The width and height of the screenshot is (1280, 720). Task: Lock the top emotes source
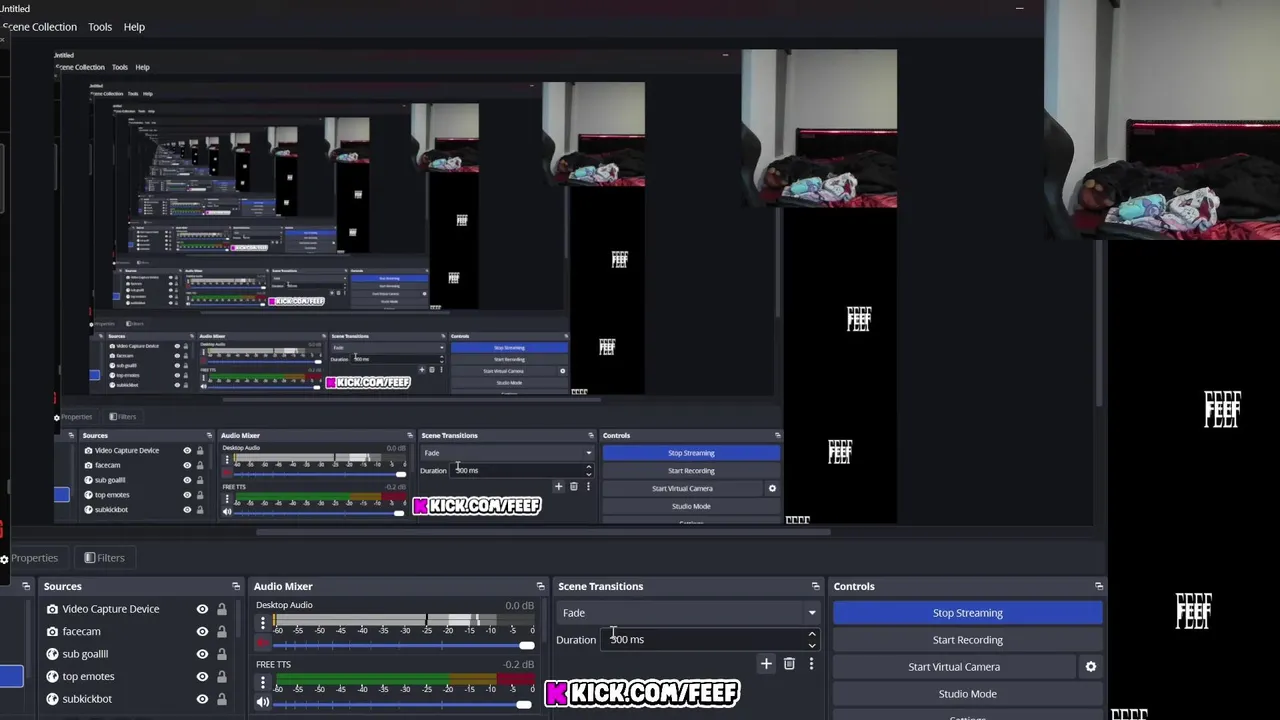pos(222,676)
